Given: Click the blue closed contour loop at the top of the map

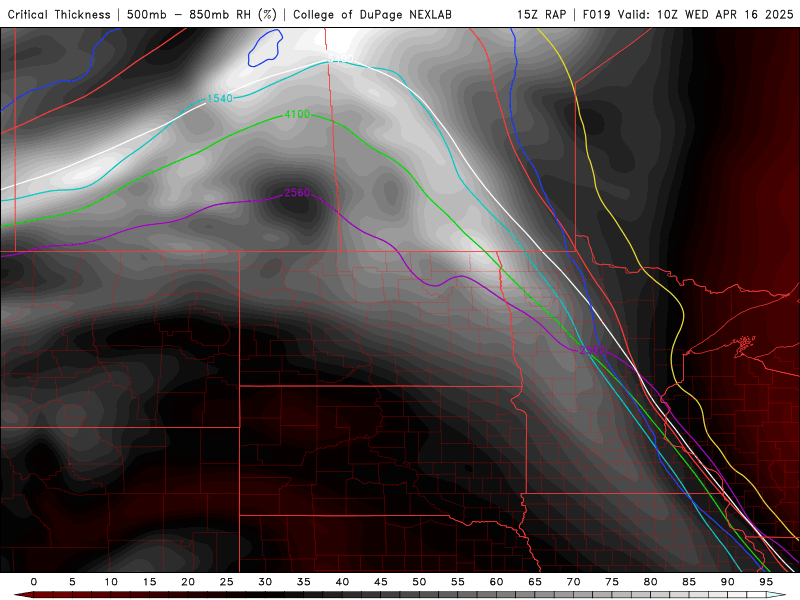Looking at the screenshot, I should (x=265, y=48).
